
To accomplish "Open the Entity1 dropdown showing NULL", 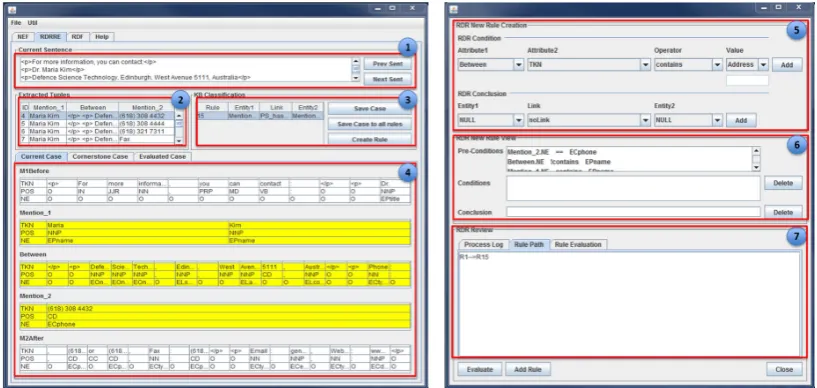I will (491, 120).
